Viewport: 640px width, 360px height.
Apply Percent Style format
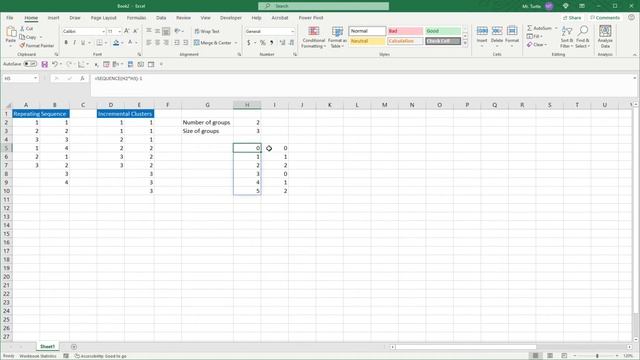263,42
